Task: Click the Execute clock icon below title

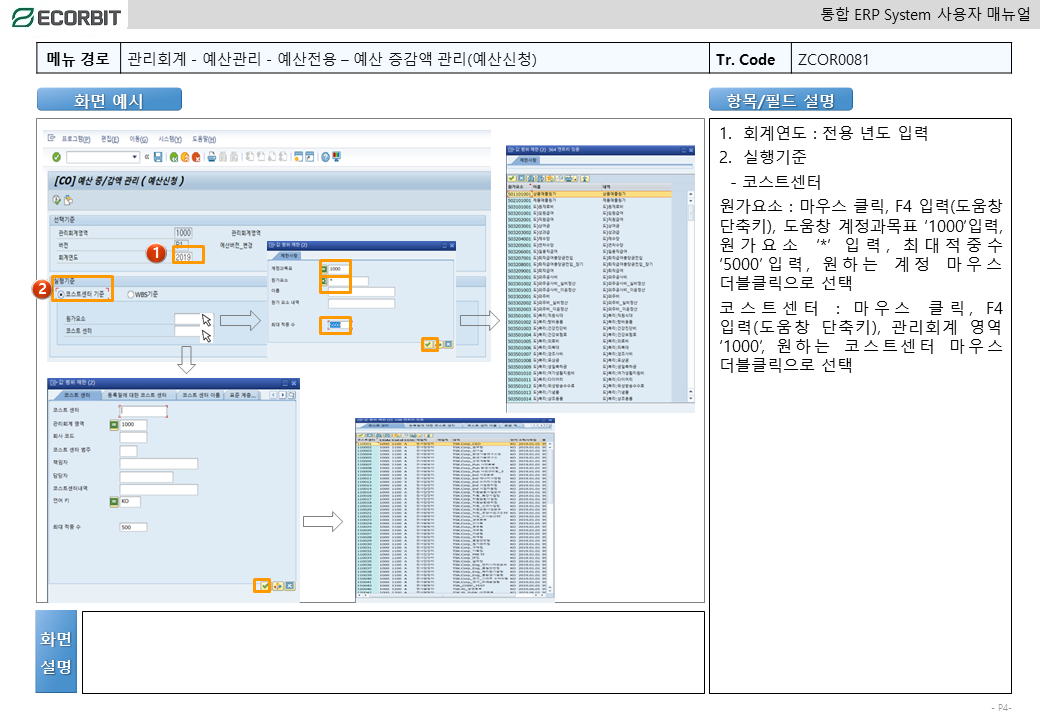Action: 57,200
